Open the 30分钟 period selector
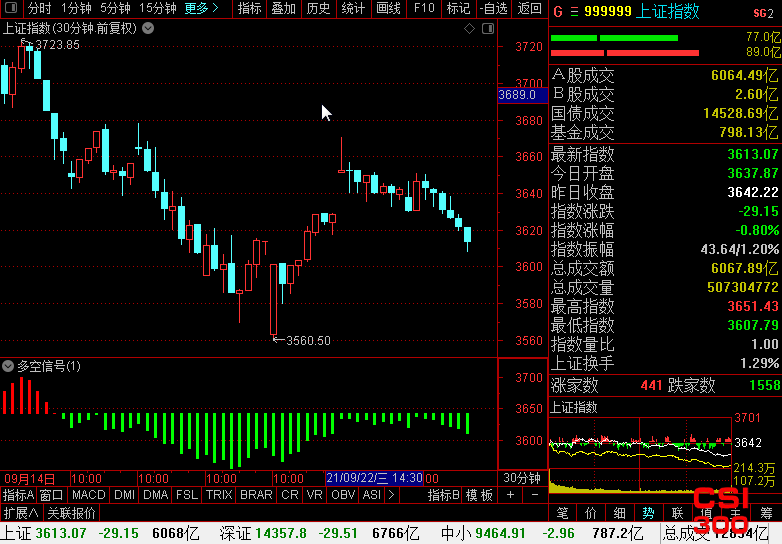Viewport: 782px width, 544px height. click(x=522, y=478)
